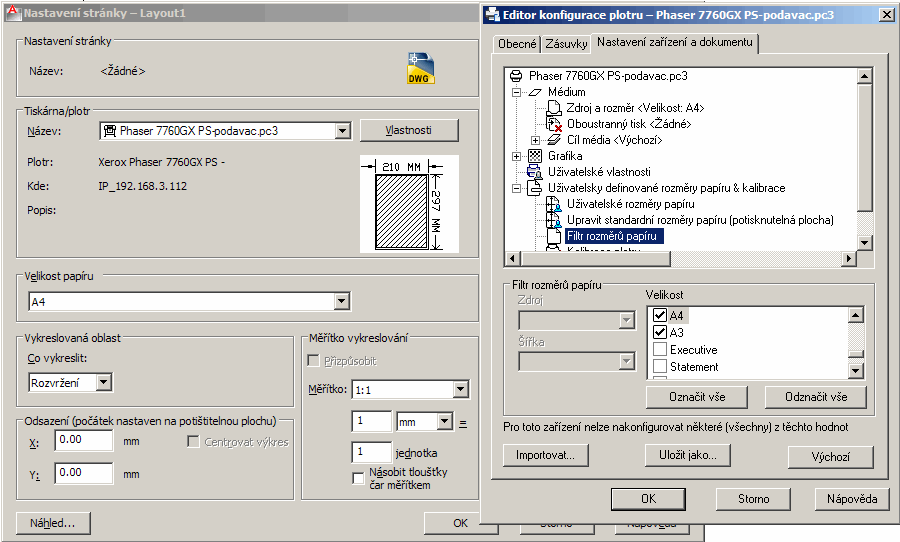Click the X offset input field
Viewport: 900px width, 542px height.
(84, 441)
